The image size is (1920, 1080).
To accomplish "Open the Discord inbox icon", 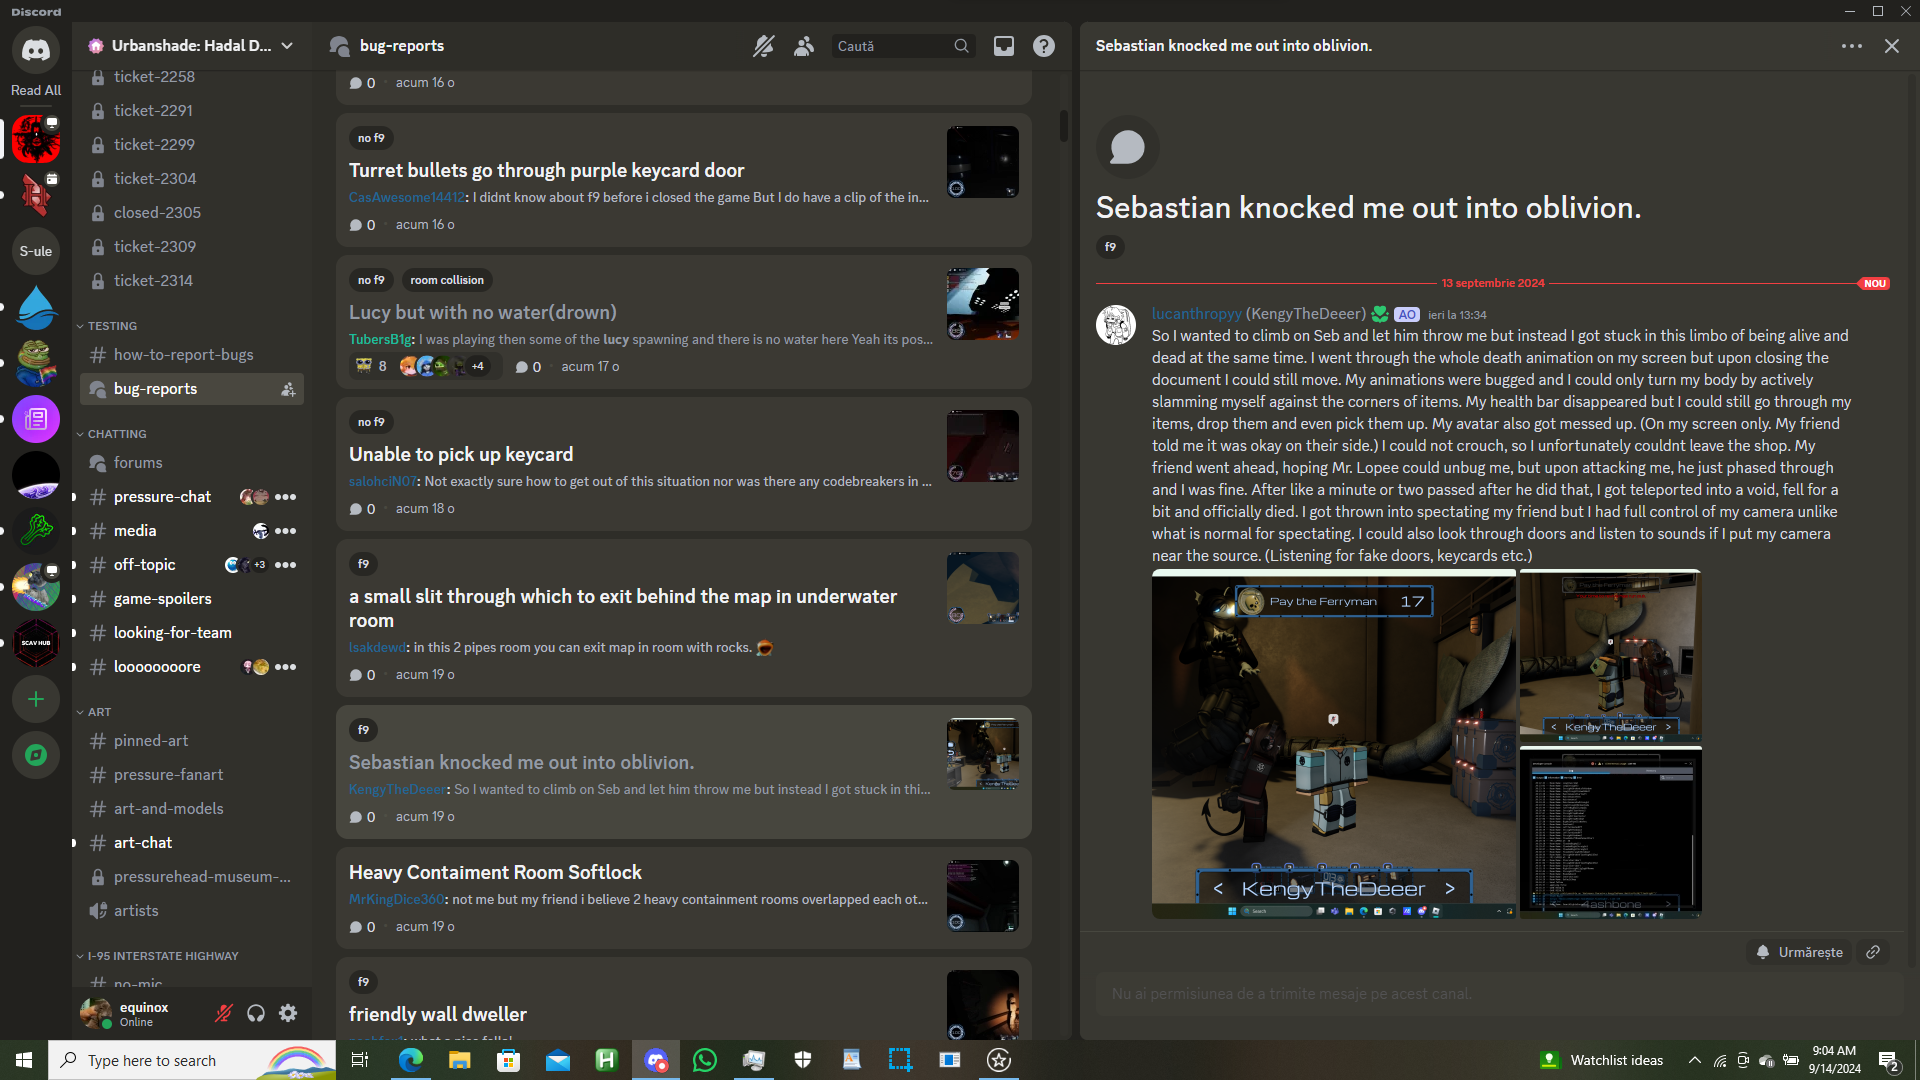I will point(1003,46).
